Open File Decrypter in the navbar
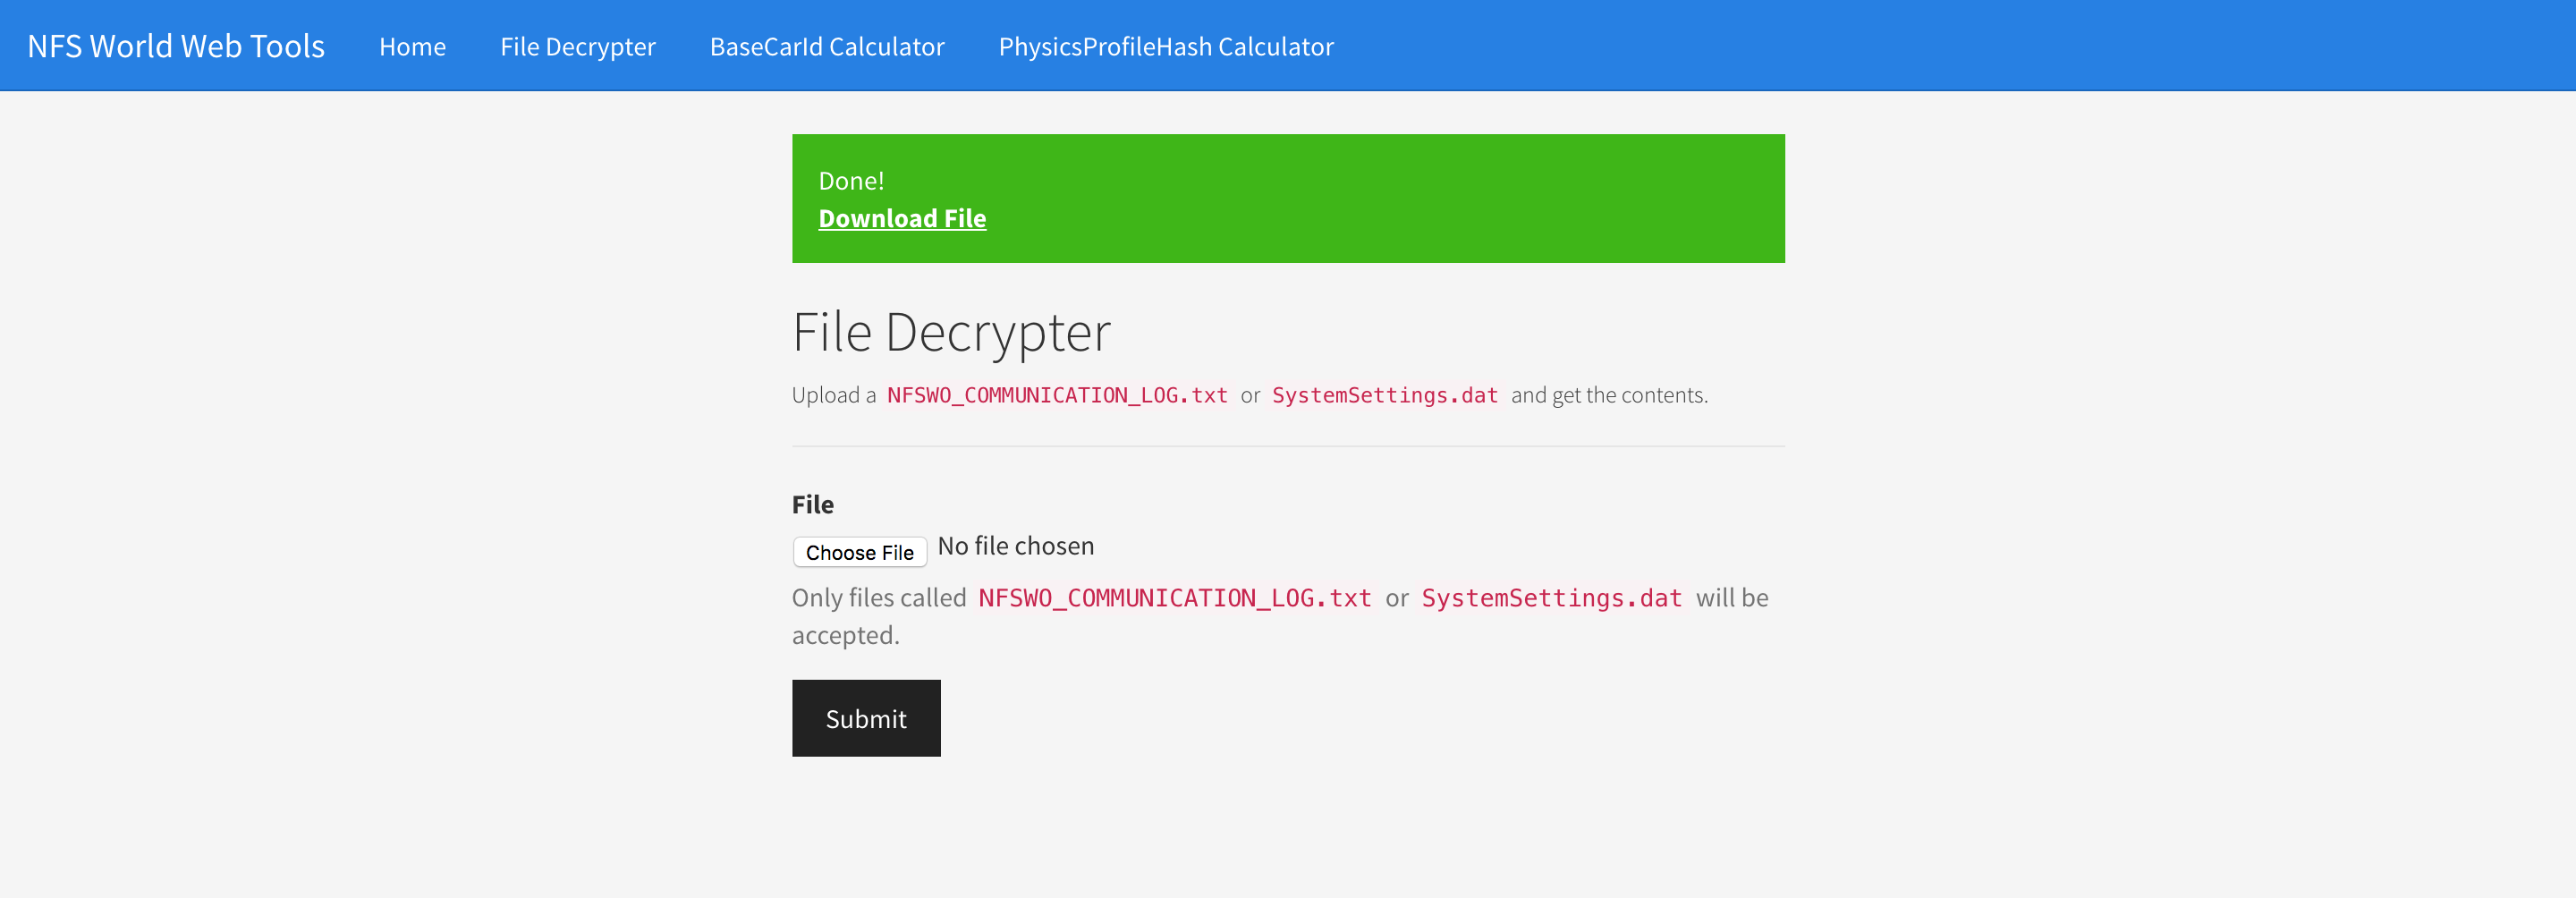 (x=578, y=46)
